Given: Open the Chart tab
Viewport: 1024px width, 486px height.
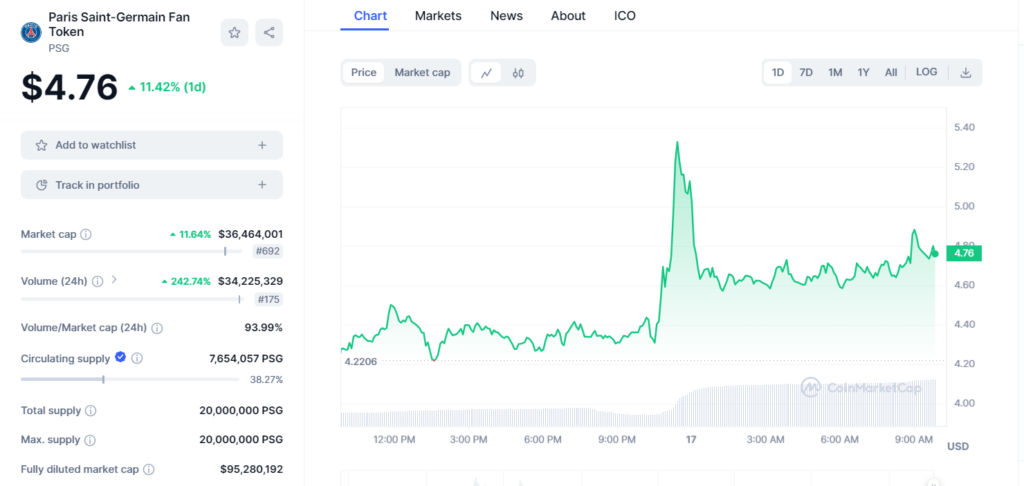Looking at the screenshot, I should pyautogui.click(x=370, y=16).
